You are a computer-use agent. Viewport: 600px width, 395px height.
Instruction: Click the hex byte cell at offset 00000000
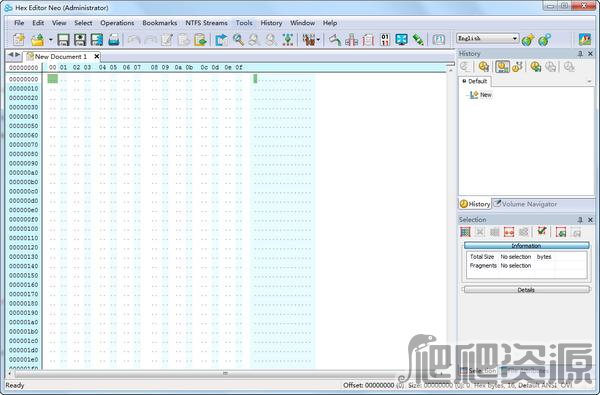point(52,79)
